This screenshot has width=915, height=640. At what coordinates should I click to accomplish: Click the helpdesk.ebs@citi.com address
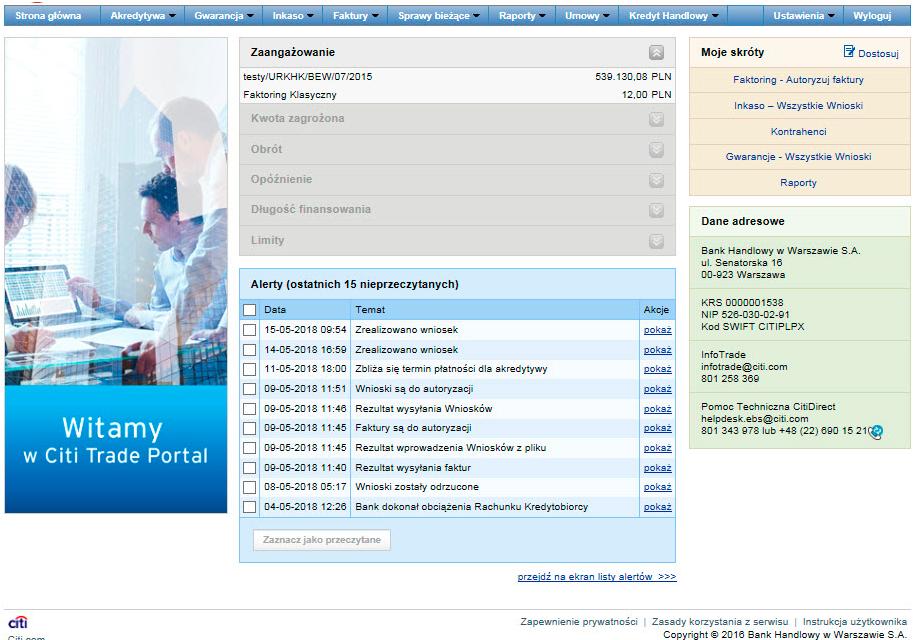click(755, 419)
